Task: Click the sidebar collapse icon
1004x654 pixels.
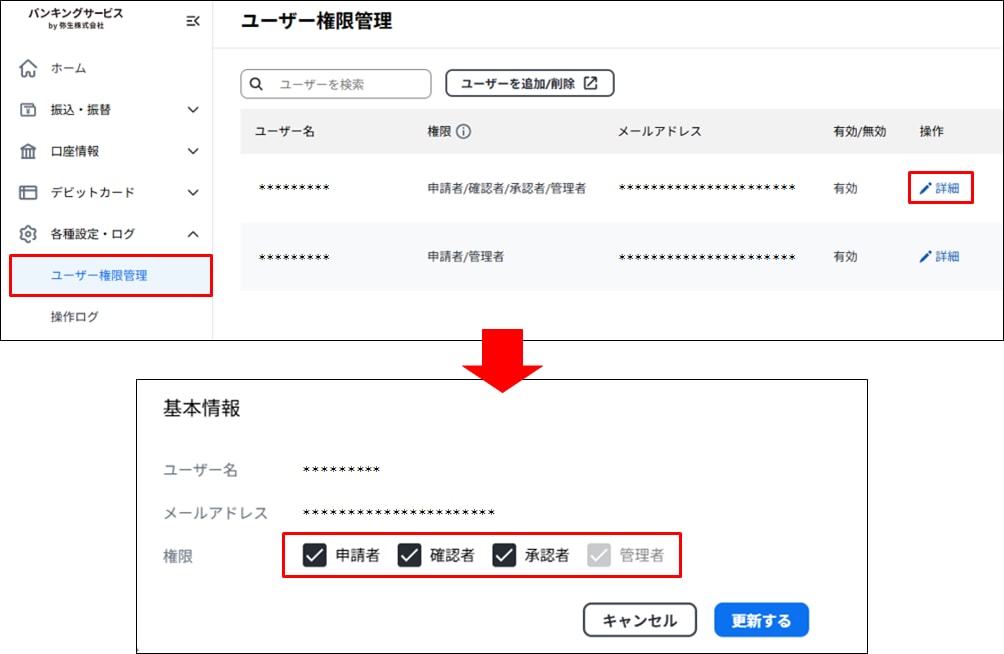Action: [193, 21]
